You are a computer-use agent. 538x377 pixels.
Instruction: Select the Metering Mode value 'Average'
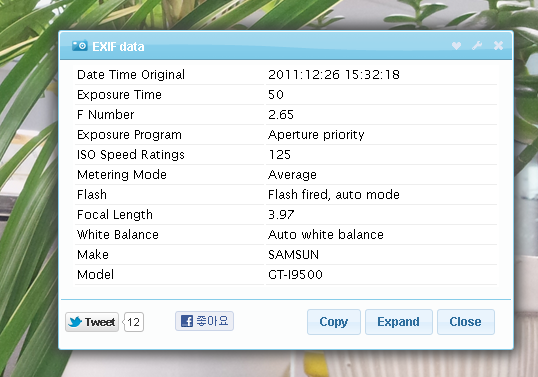point(292,175)
